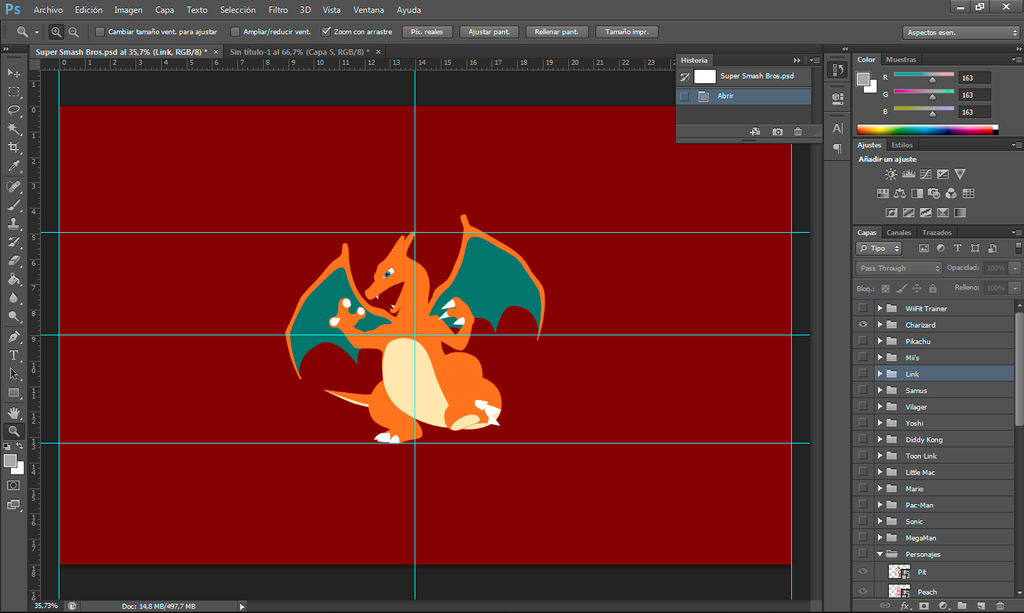Open the Opacidad value dropdown arrow

point(1014,268)
